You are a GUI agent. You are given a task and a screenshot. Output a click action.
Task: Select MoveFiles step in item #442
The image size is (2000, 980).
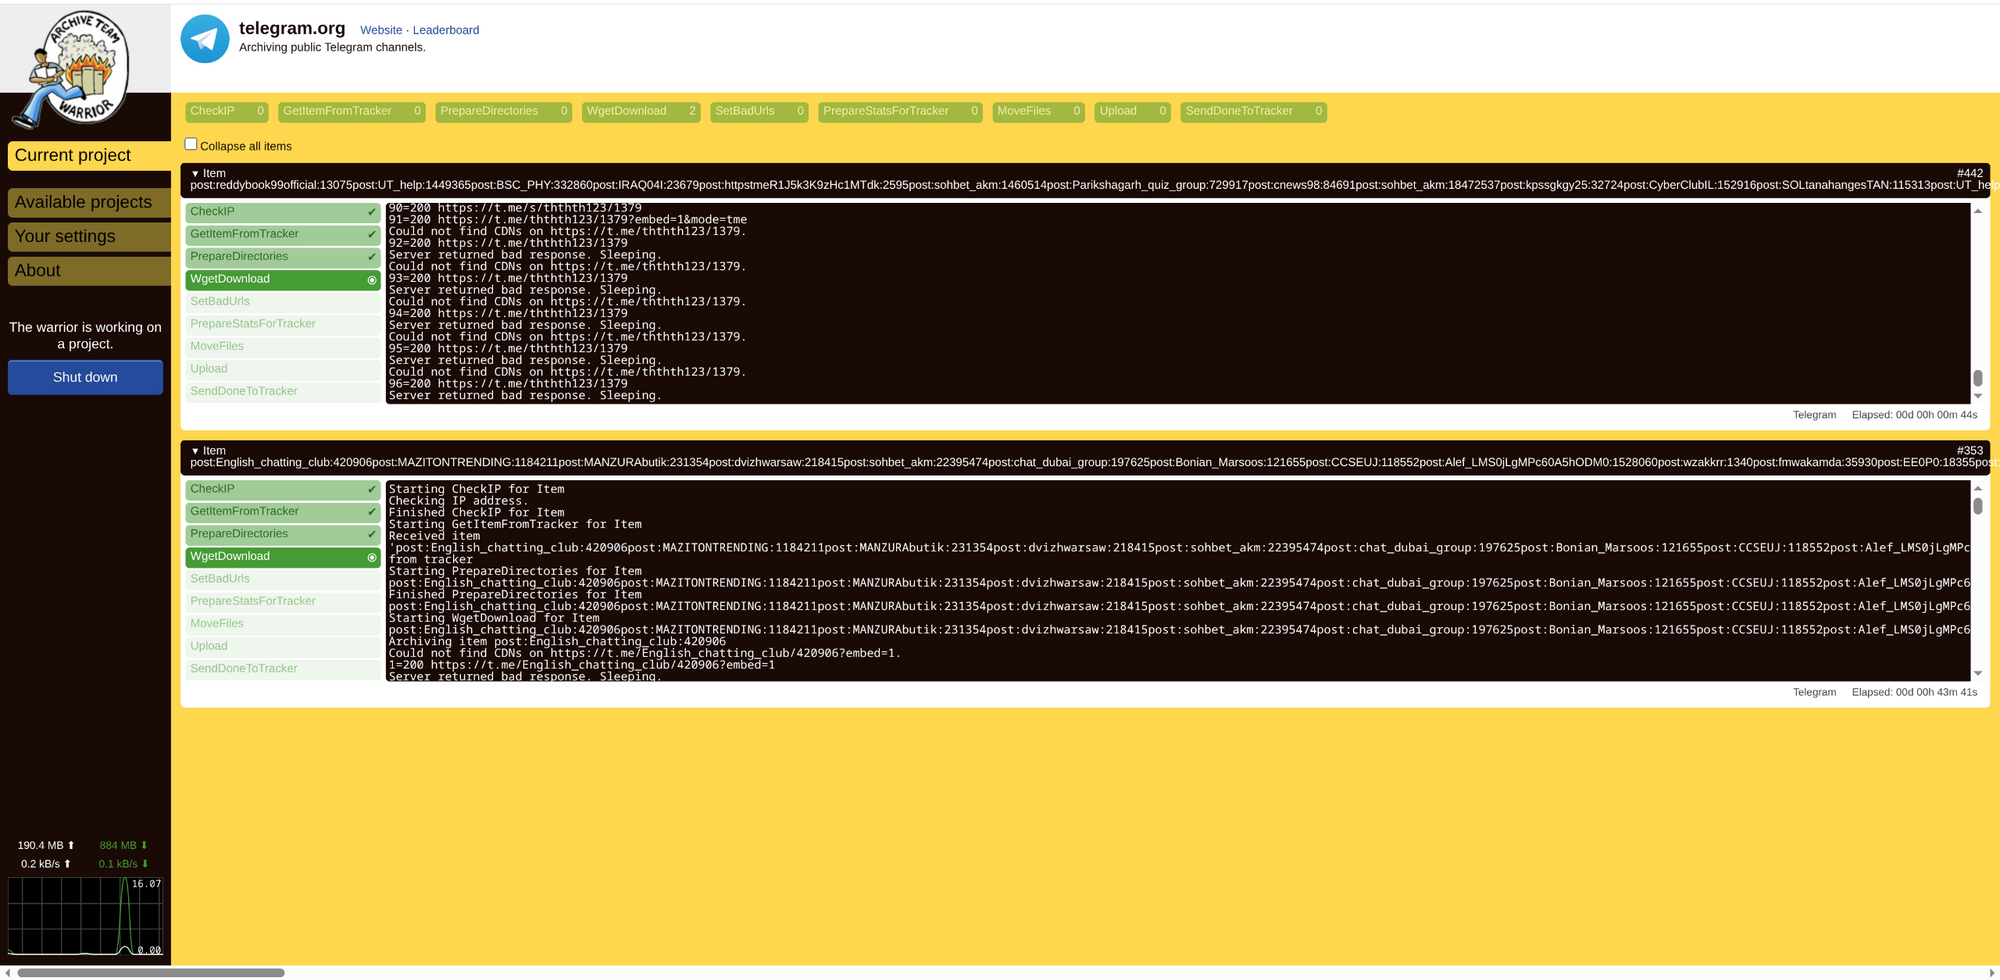click(283, 347)
